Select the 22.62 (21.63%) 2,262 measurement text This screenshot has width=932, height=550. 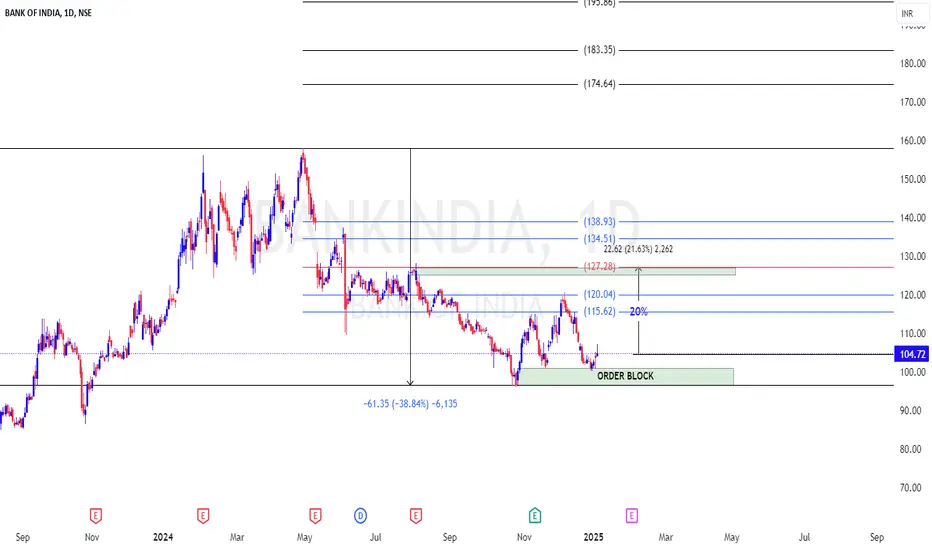638,249
